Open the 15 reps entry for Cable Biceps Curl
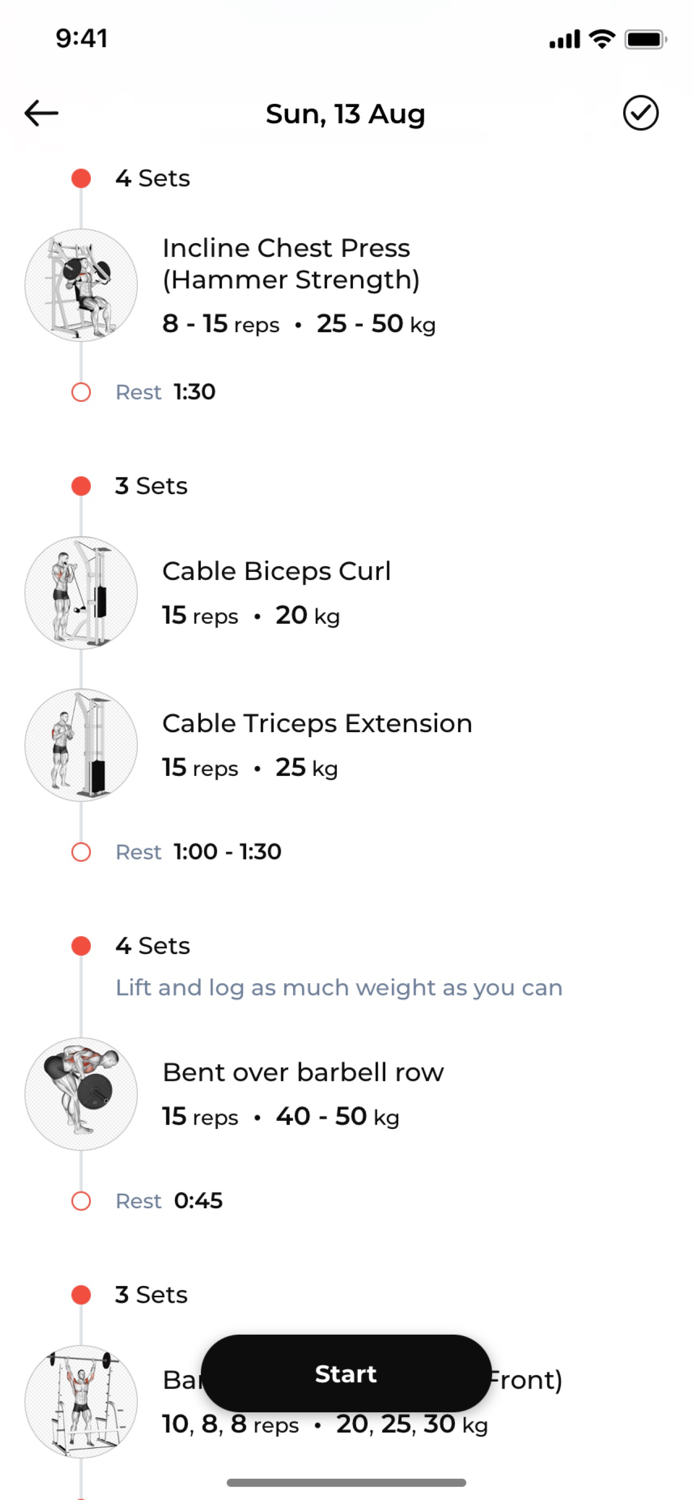Image resolution: width=693 pixels, height=1500 pixels. (x=200, y=615)
